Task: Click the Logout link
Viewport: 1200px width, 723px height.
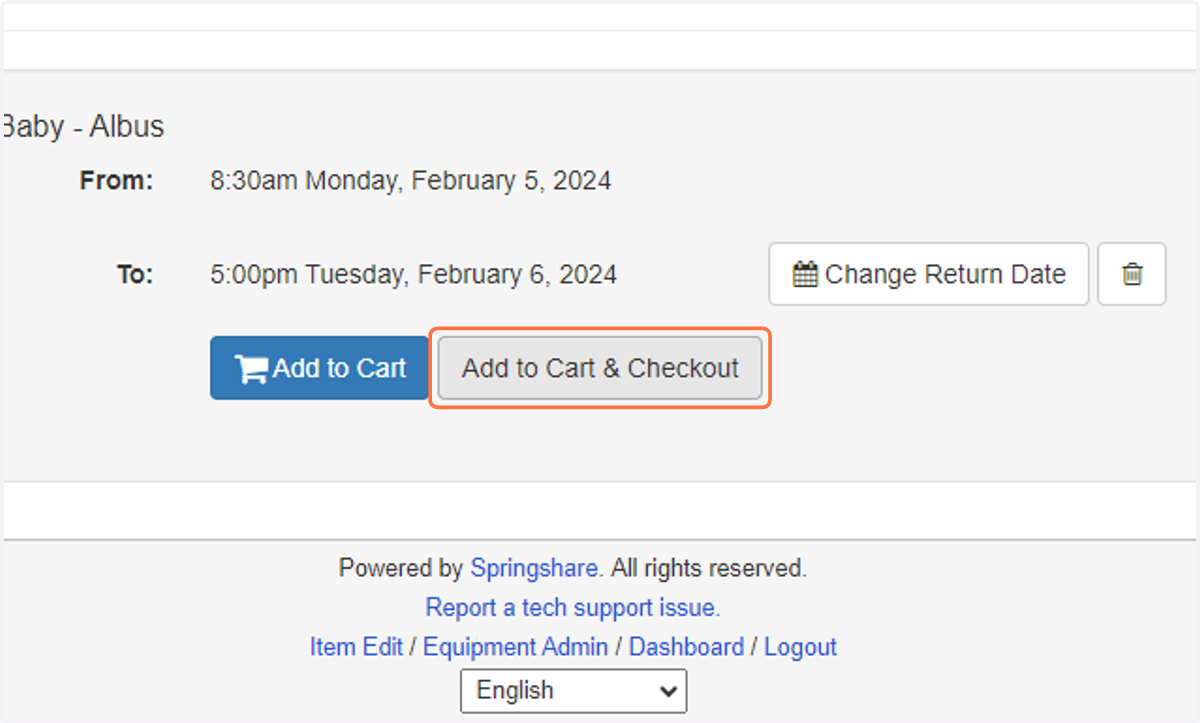Action: pyautogui.click(x=801, y=647)
